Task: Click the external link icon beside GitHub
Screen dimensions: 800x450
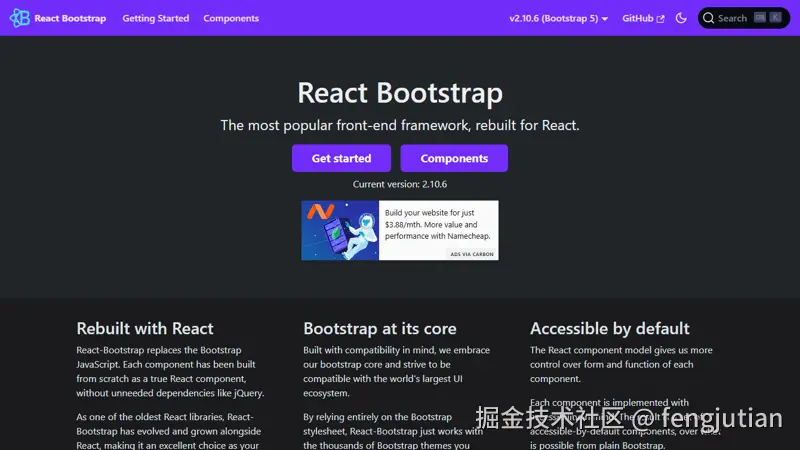Action: click(x=660, y=19)
